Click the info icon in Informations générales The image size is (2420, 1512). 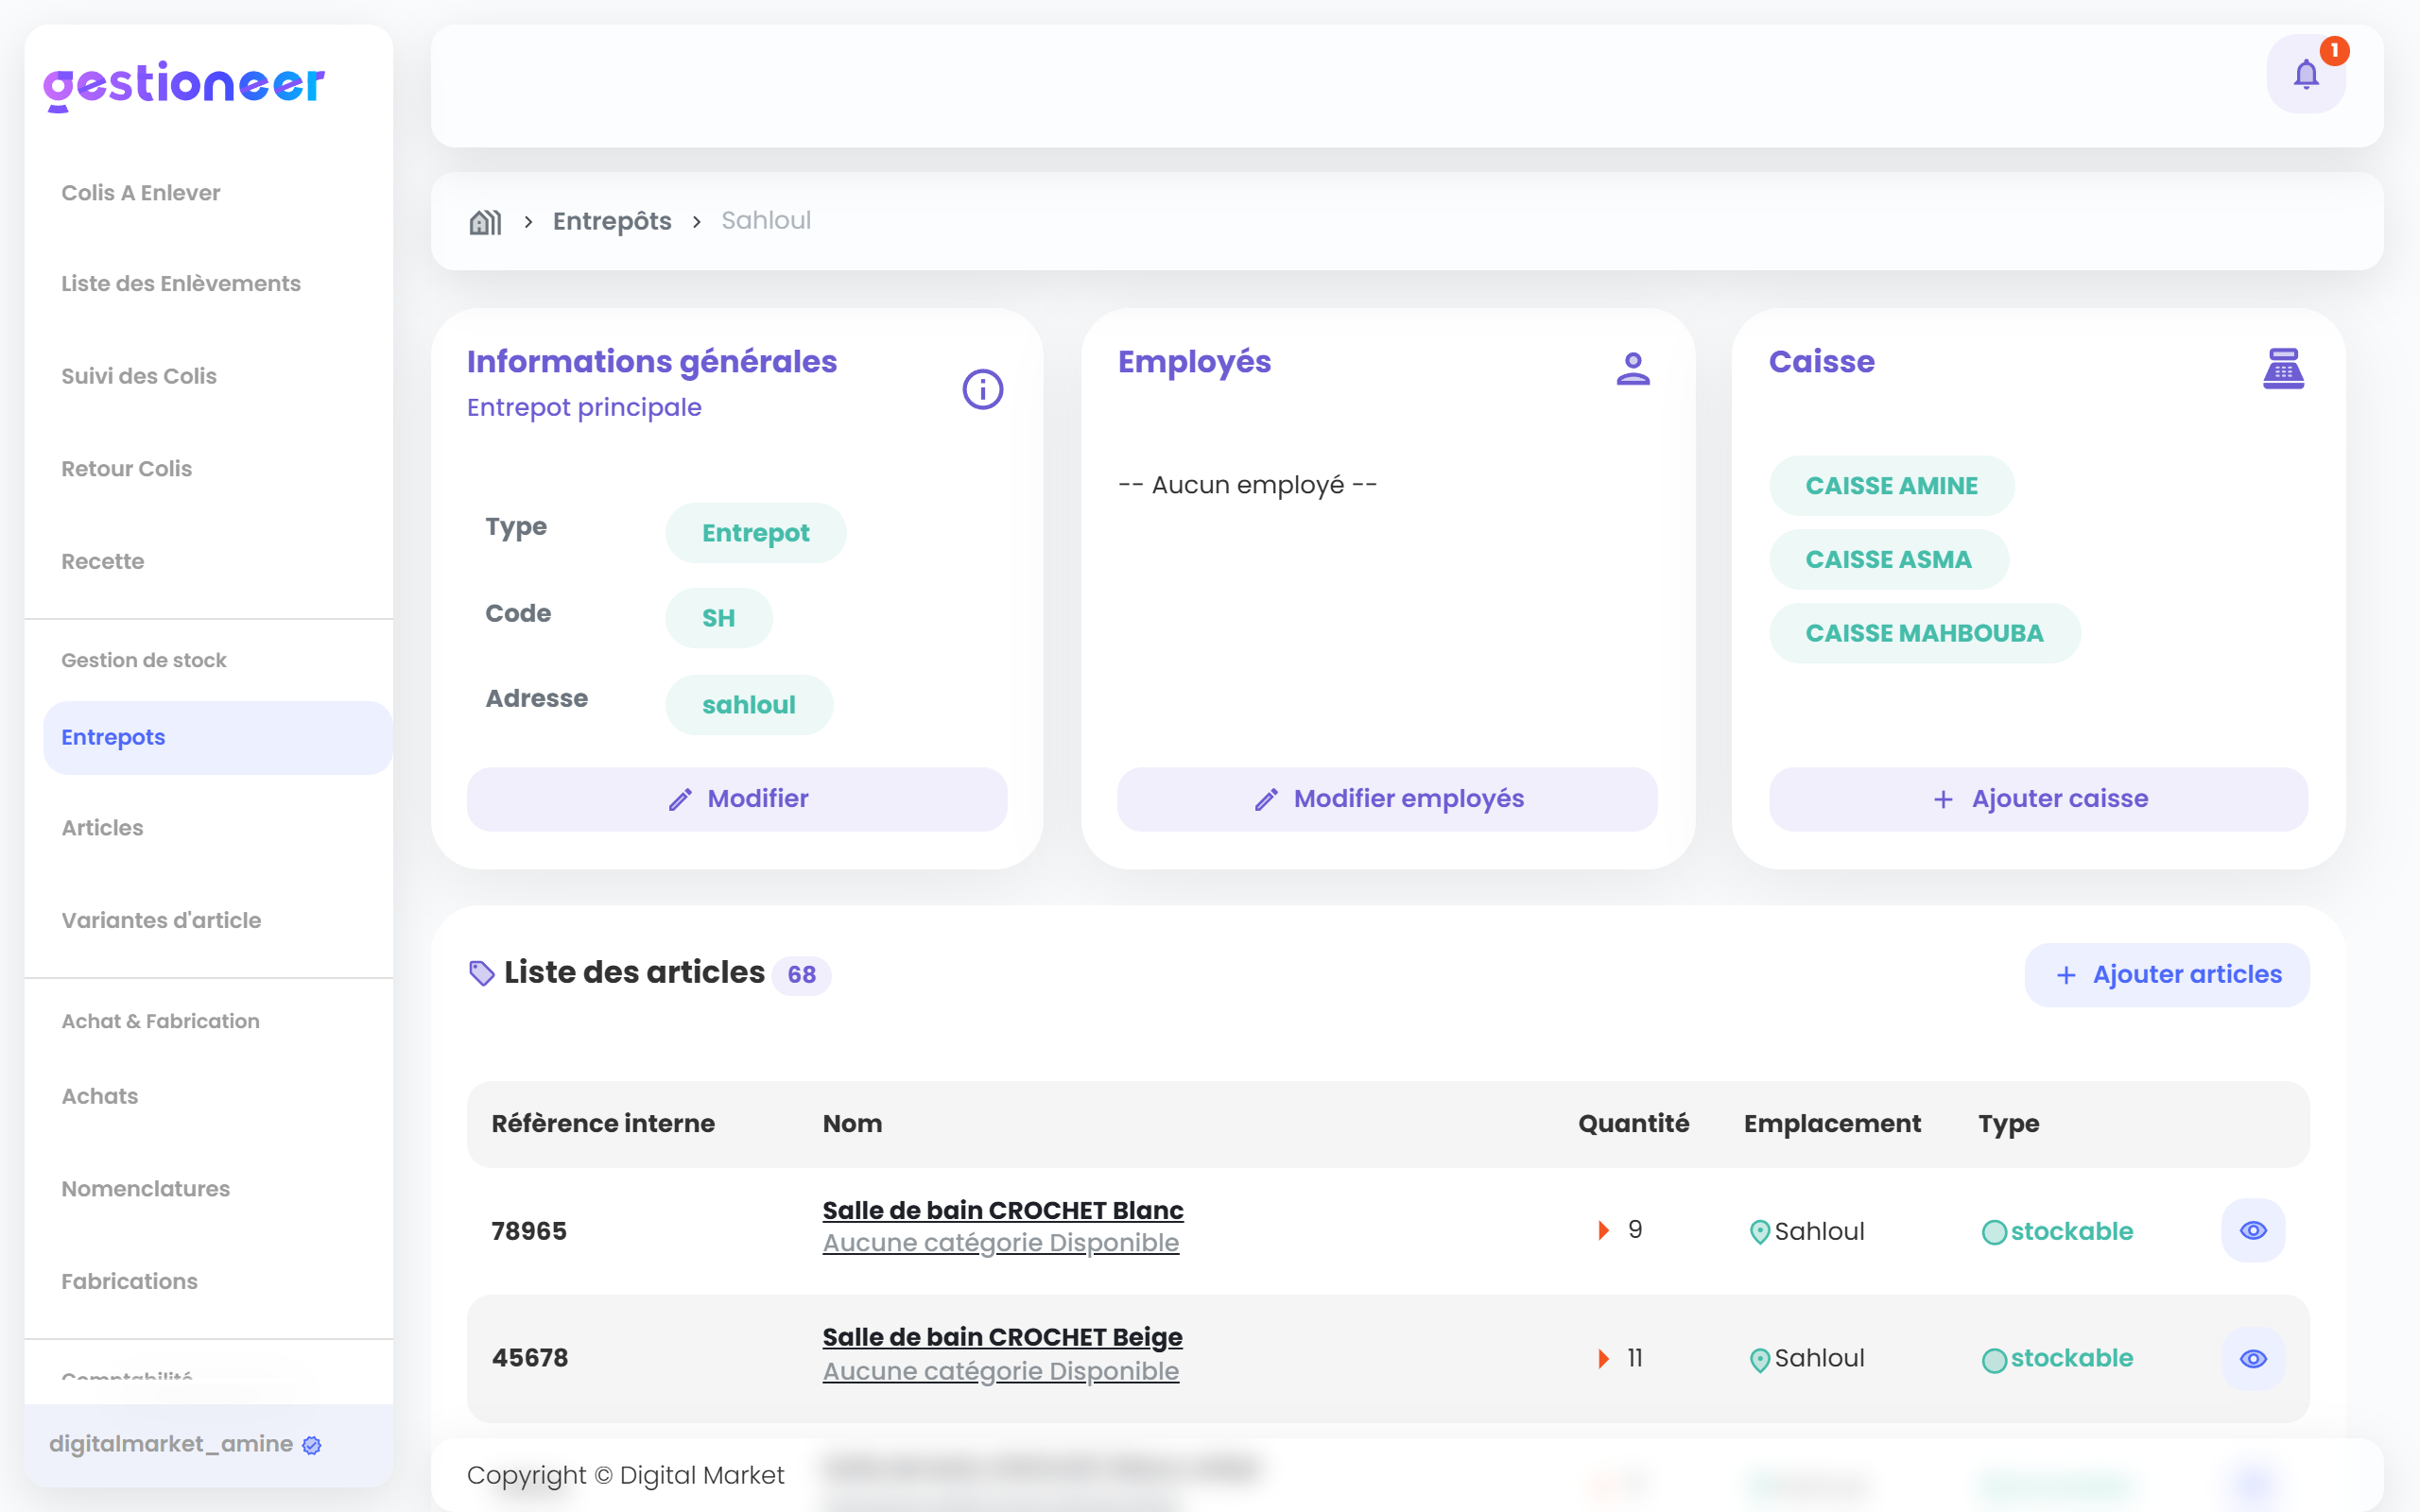(982, 389)
